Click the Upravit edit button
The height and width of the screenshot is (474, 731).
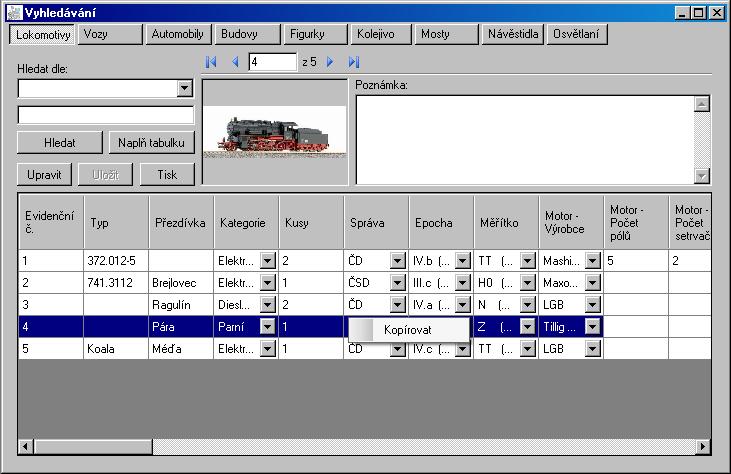[44, 174]
